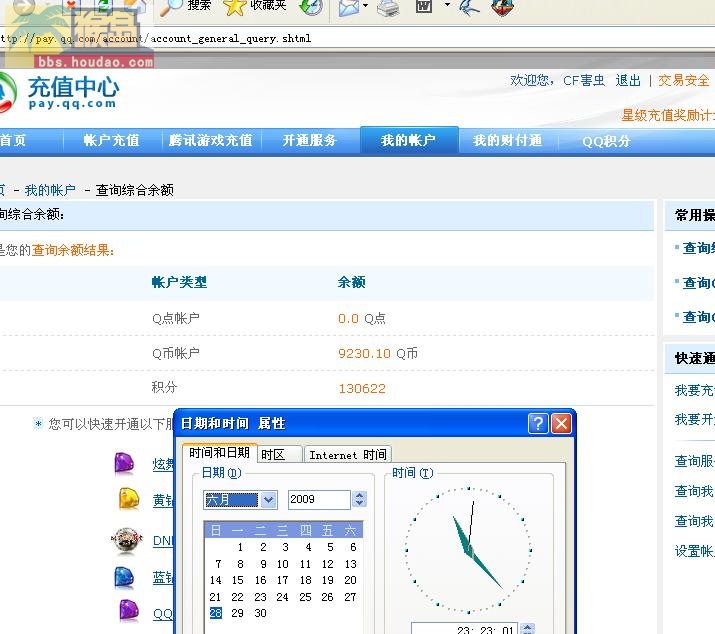Close the 日期和时间 属性 dialog
The width and height of the screenshot is (715, 634).
pyautogui.click(x=561, y=424)
